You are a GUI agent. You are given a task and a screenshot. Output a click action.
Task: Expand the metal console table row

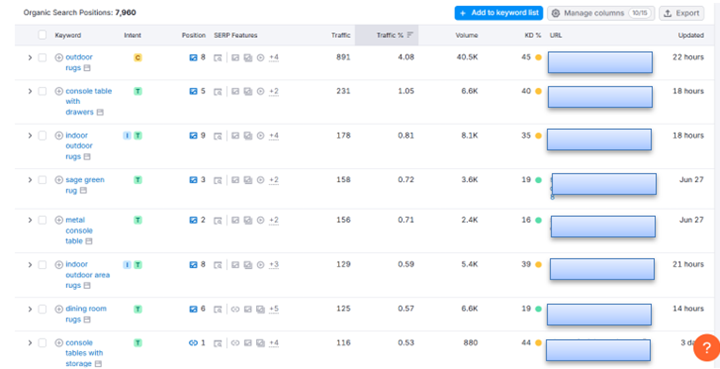(x=30, y=220)
